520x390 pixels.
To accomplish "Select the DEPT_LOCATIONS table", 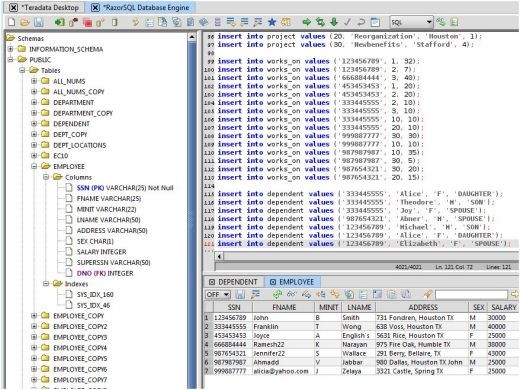I will click(80, 145).
